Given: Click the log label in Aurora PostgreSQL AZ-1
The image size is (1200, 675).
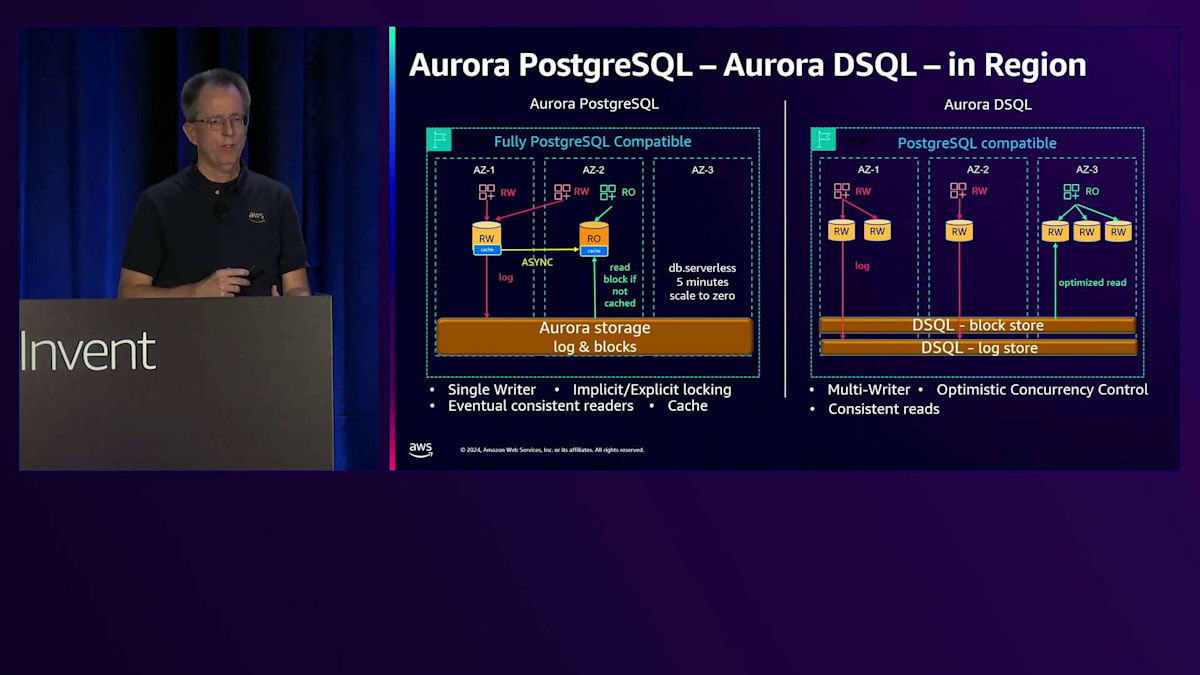Looking at the screenshot, I should 506,277.
